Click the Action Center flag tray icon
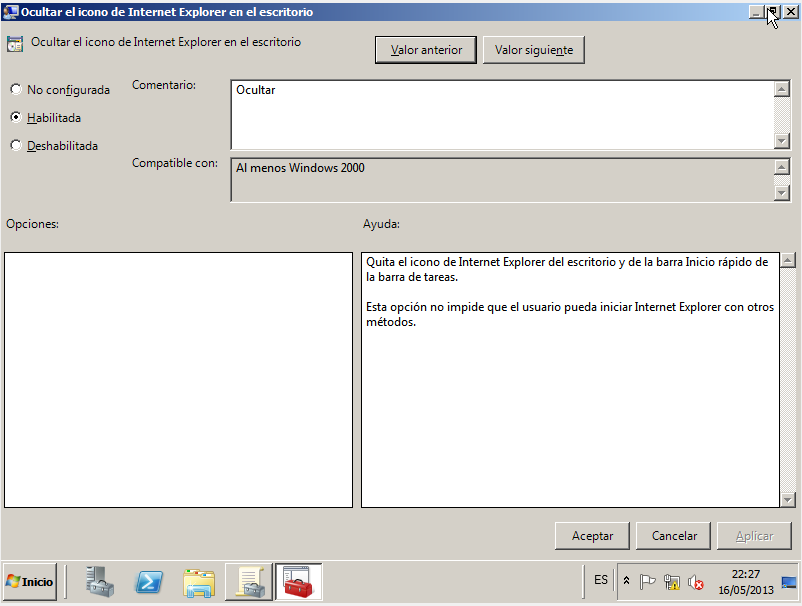The width and height of the screenshot is (802, 606). tap(647, 581)
